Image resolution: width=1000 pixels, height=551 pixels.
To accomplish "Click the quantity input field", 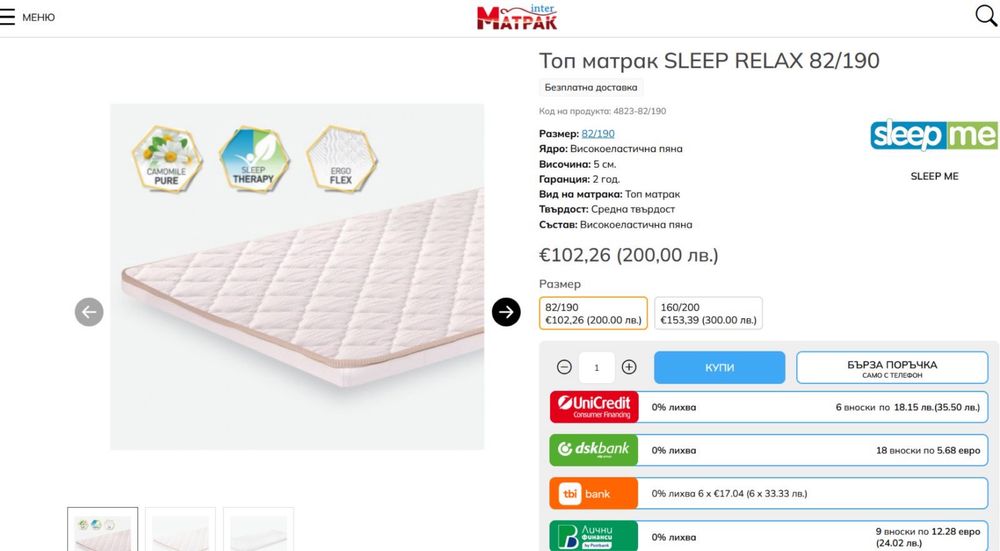I will 597,367.
